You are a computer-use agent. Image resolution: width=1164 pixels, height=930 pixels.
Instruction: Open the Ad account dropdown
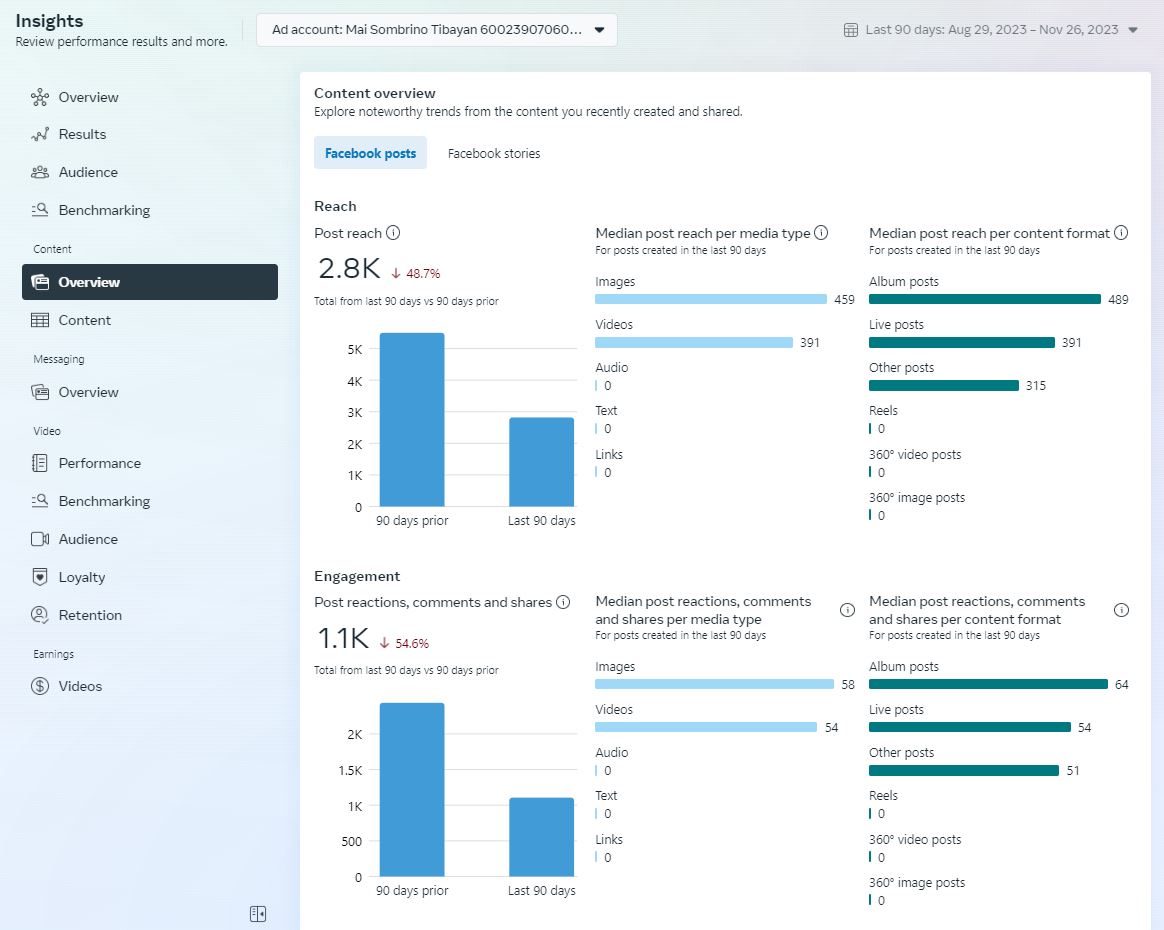coord(436,30)
